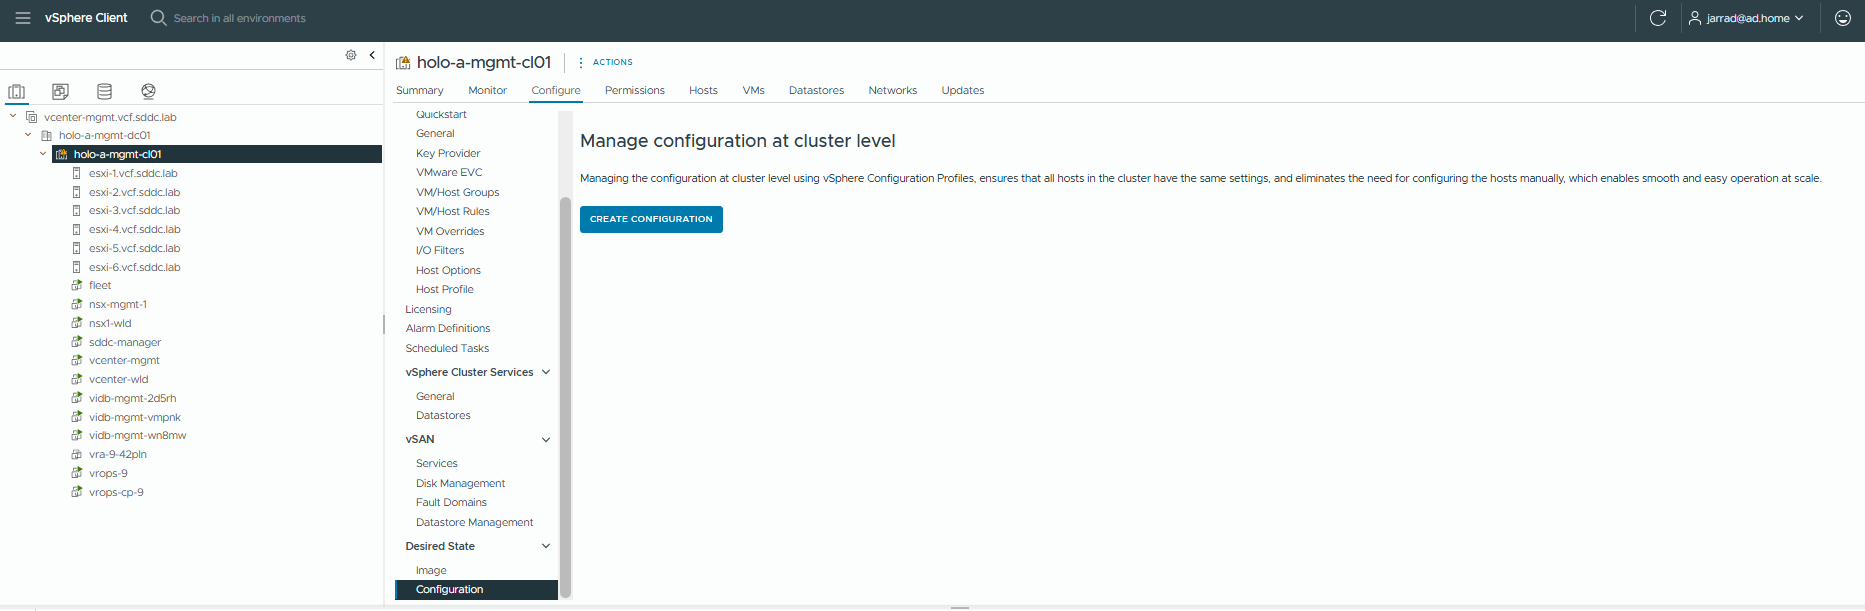Collapse the Desired State section
Screen dimensions: 1865x611
546,546
